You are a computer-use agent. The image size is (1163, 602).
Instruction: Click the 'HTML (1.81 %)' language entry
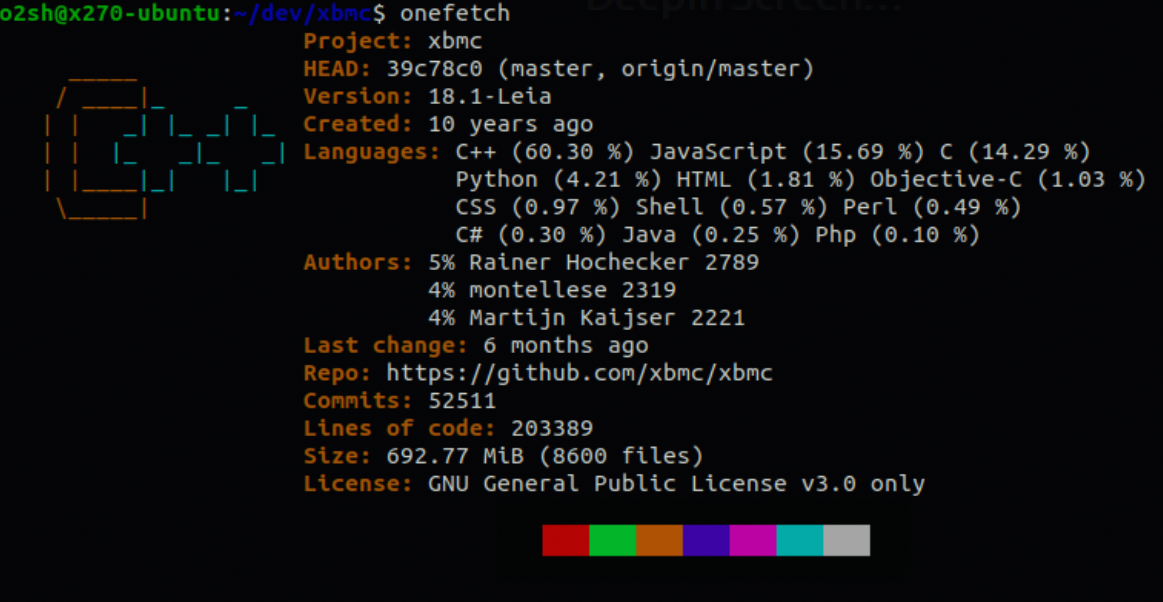[766, 180]
